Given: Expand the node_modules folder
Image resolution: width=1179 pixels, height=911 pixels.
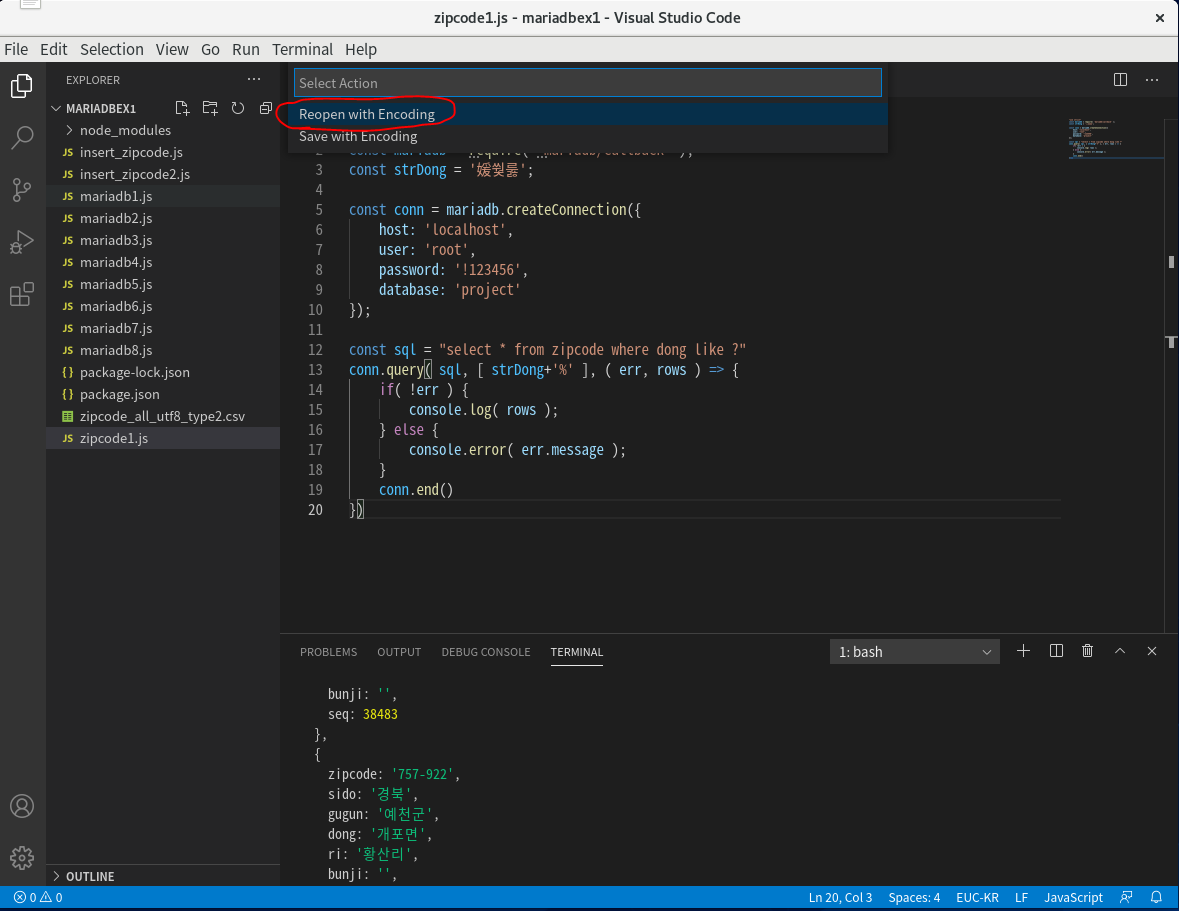Looking at the screenshot, I should coord(163,130).
